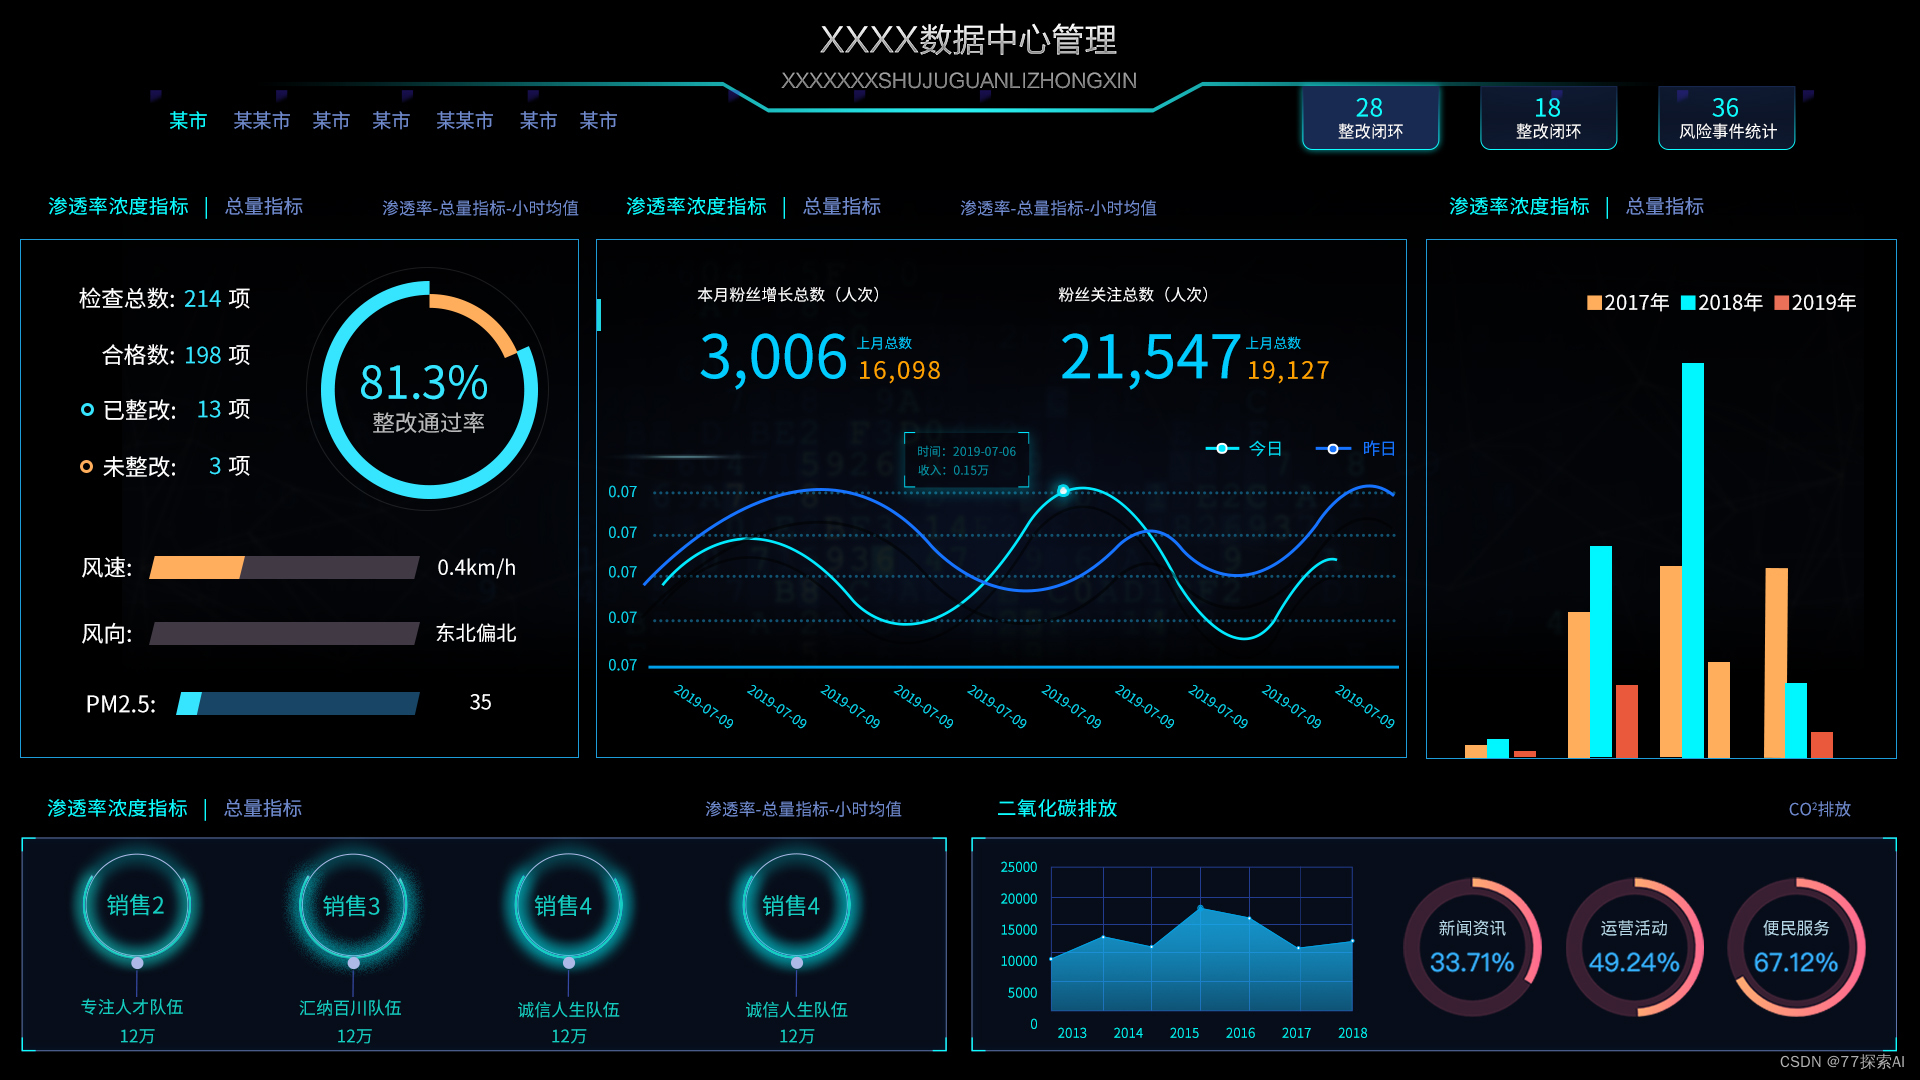Toggle the 2018年 cyan legend square
This screenshot has height=1080, width=1920.
pyautogui.click(x=1688, y=302)
